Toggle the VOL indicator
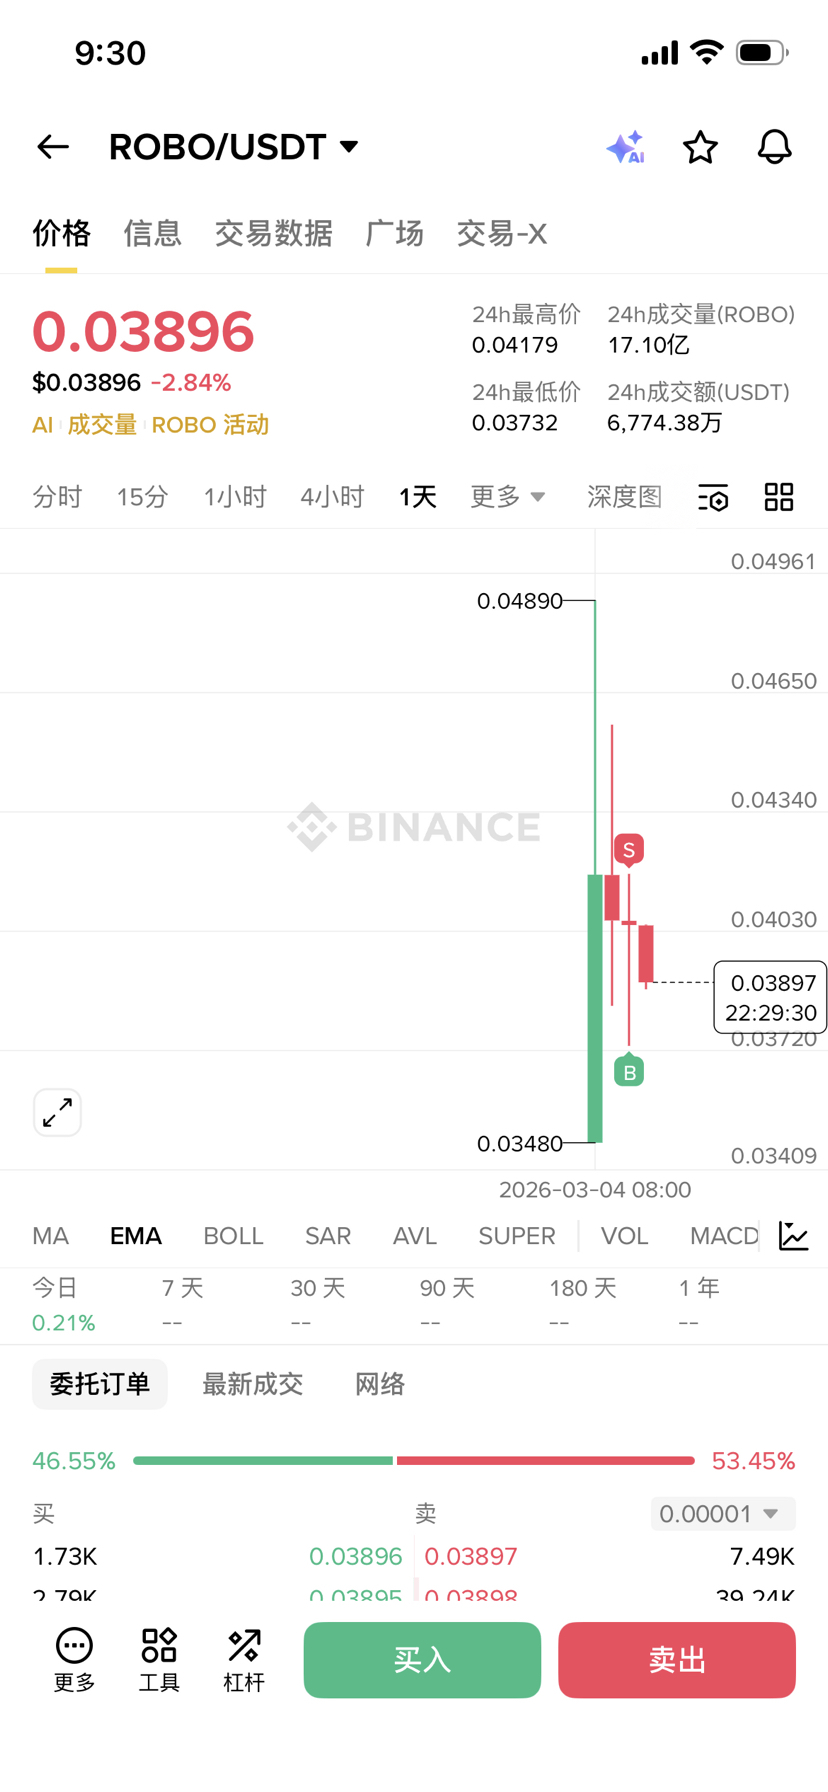Screen dimensions: 828x1792 (624, 1236)
